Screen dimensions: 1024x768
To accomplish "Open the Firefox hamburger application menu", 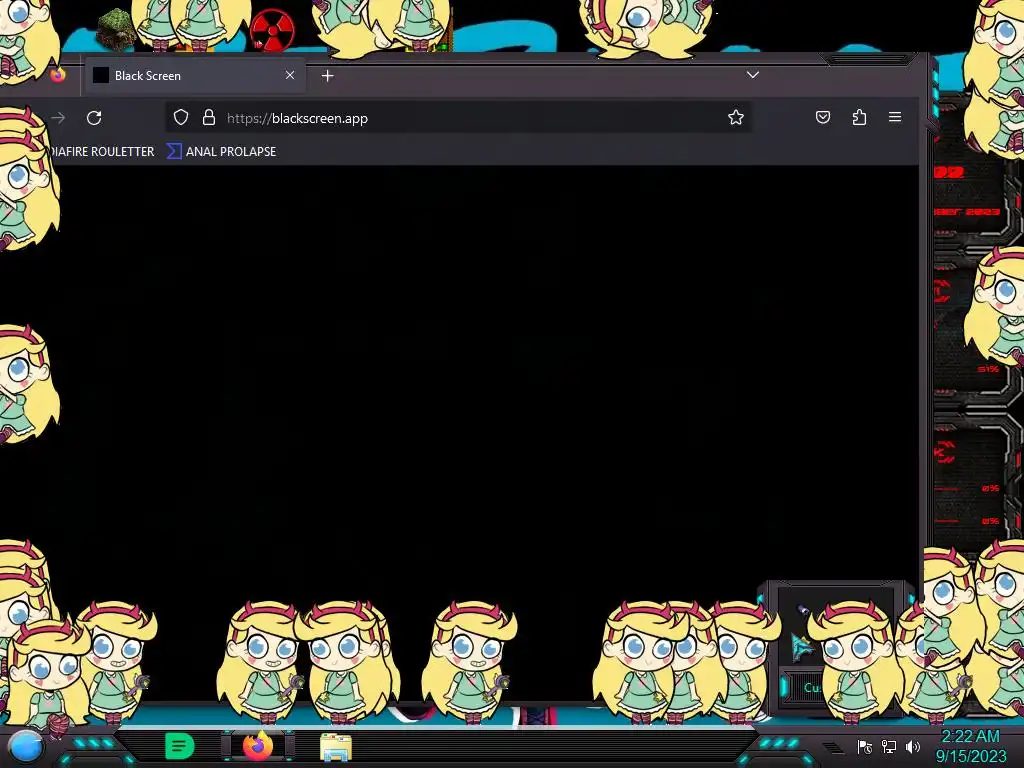I will 895,117.
